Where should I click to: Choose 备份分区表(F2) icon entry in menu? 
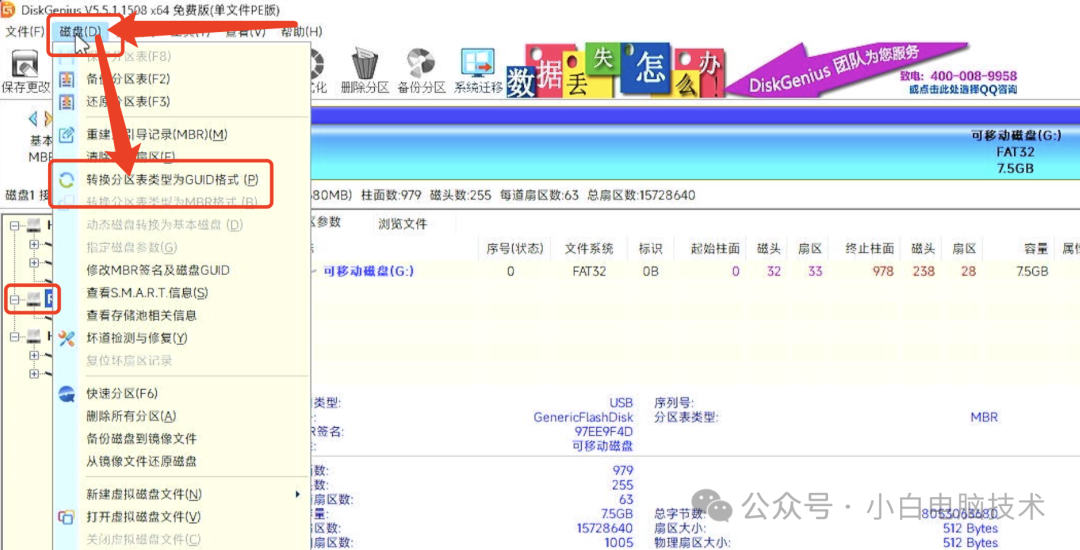(x=66, y=79)
